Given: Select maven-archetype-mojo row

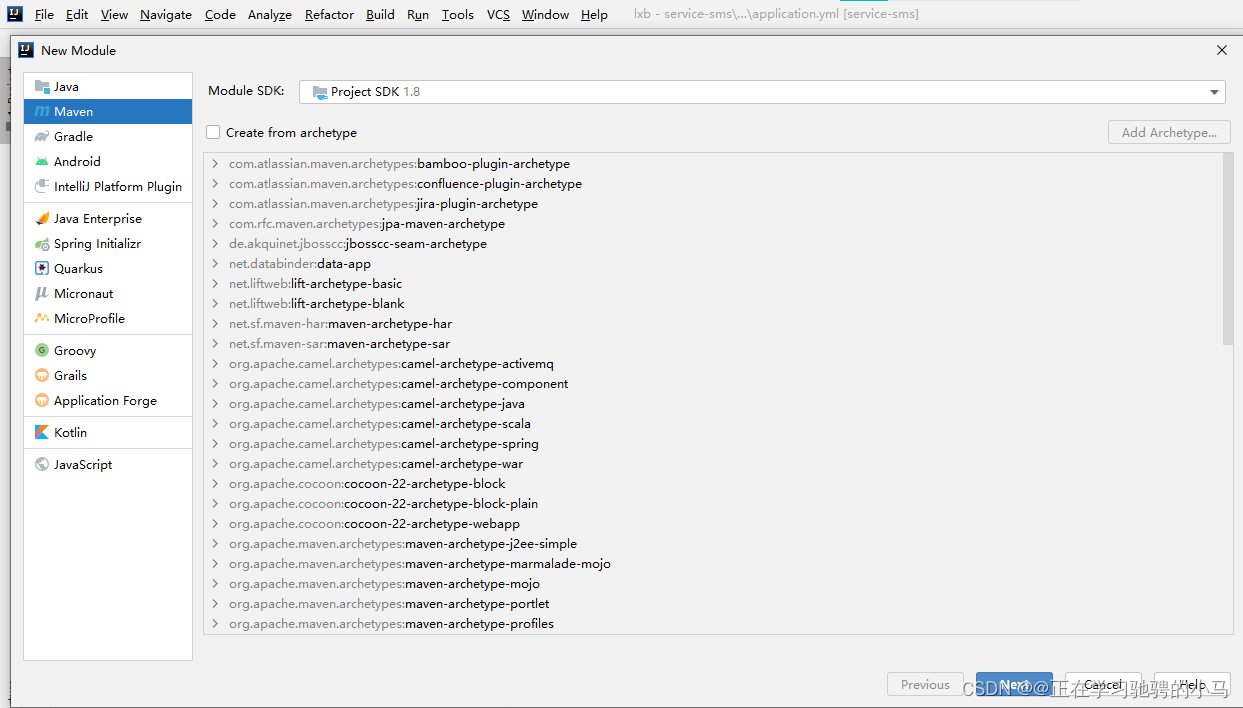Looking at the screenshot, I should pyautogui.click(x=713, y=583).
